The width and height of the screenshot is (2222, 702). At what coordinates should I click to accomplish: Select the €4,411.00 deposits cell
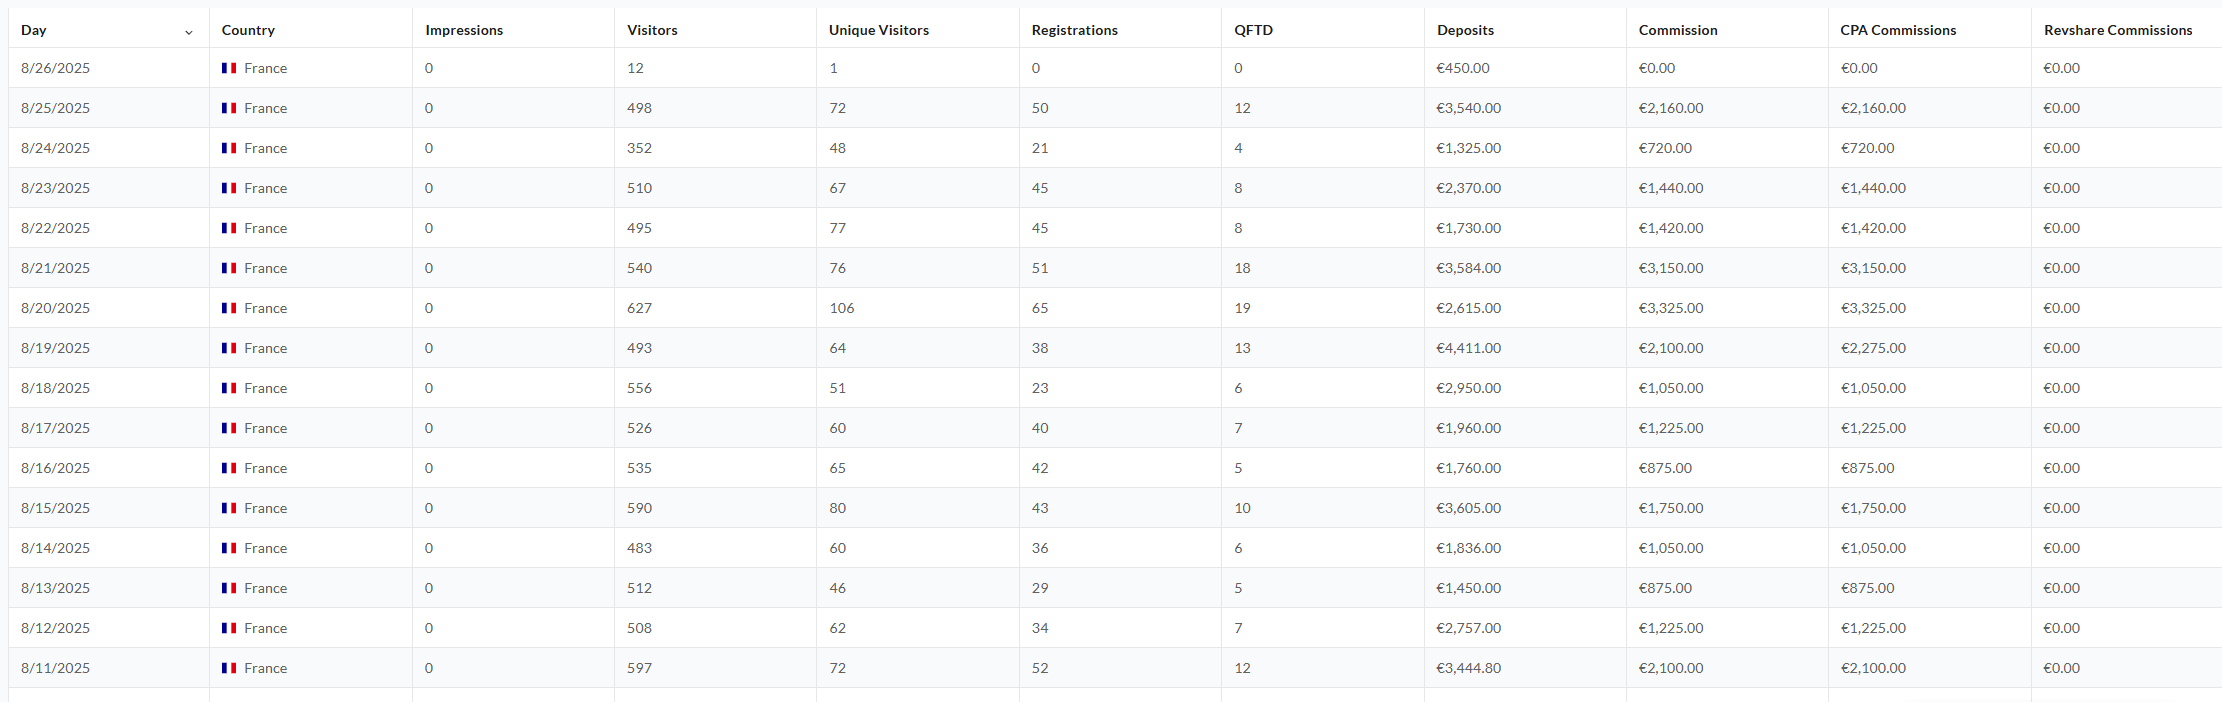coord(1468,348)
